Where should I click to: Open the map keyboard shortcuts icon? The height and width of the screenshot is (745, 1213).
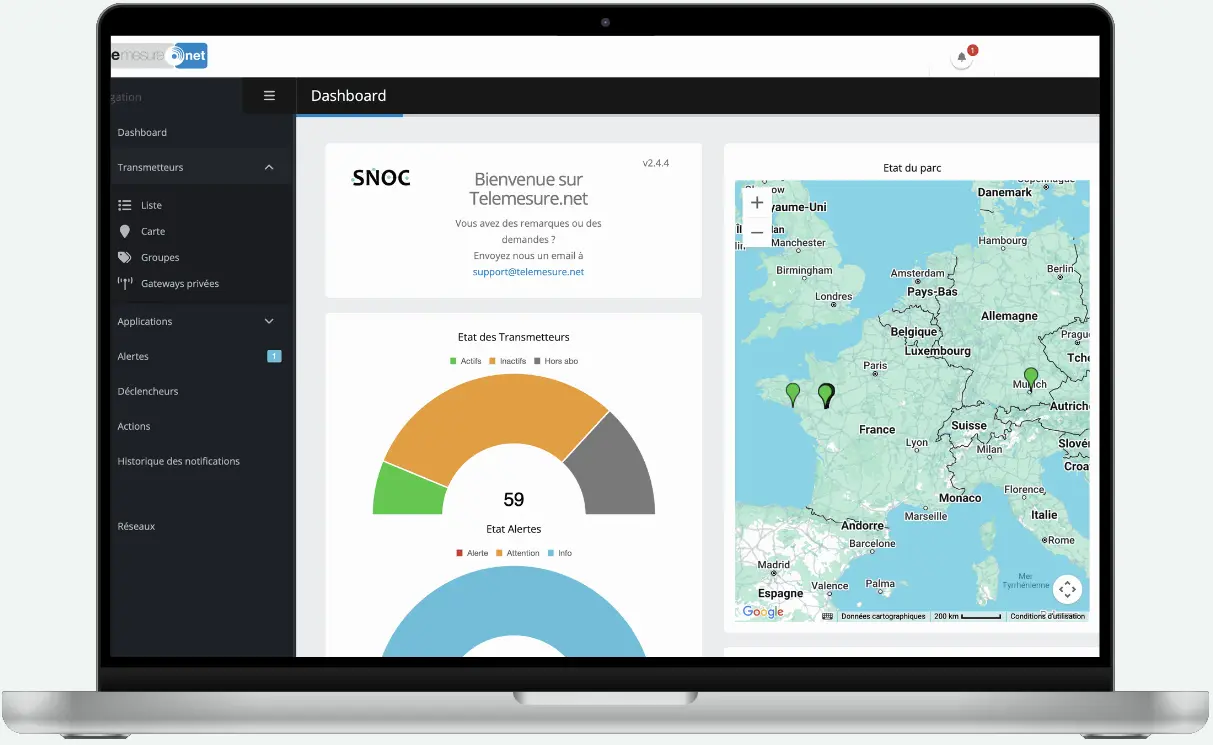pos(827,616)
